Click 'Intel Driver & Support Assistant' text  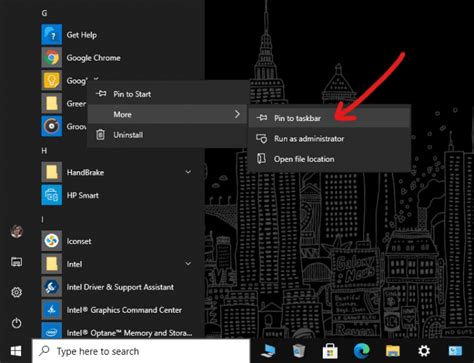tap(120, 287)
